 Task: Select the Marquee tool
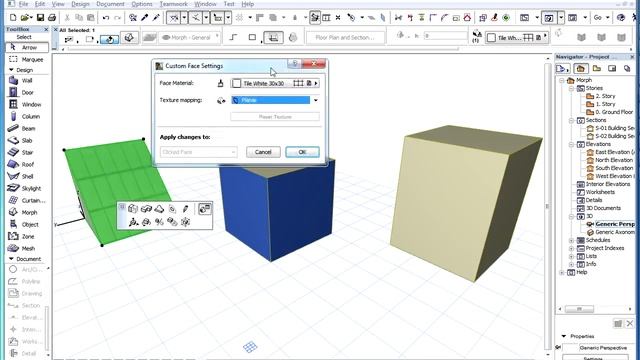(27, 60)
